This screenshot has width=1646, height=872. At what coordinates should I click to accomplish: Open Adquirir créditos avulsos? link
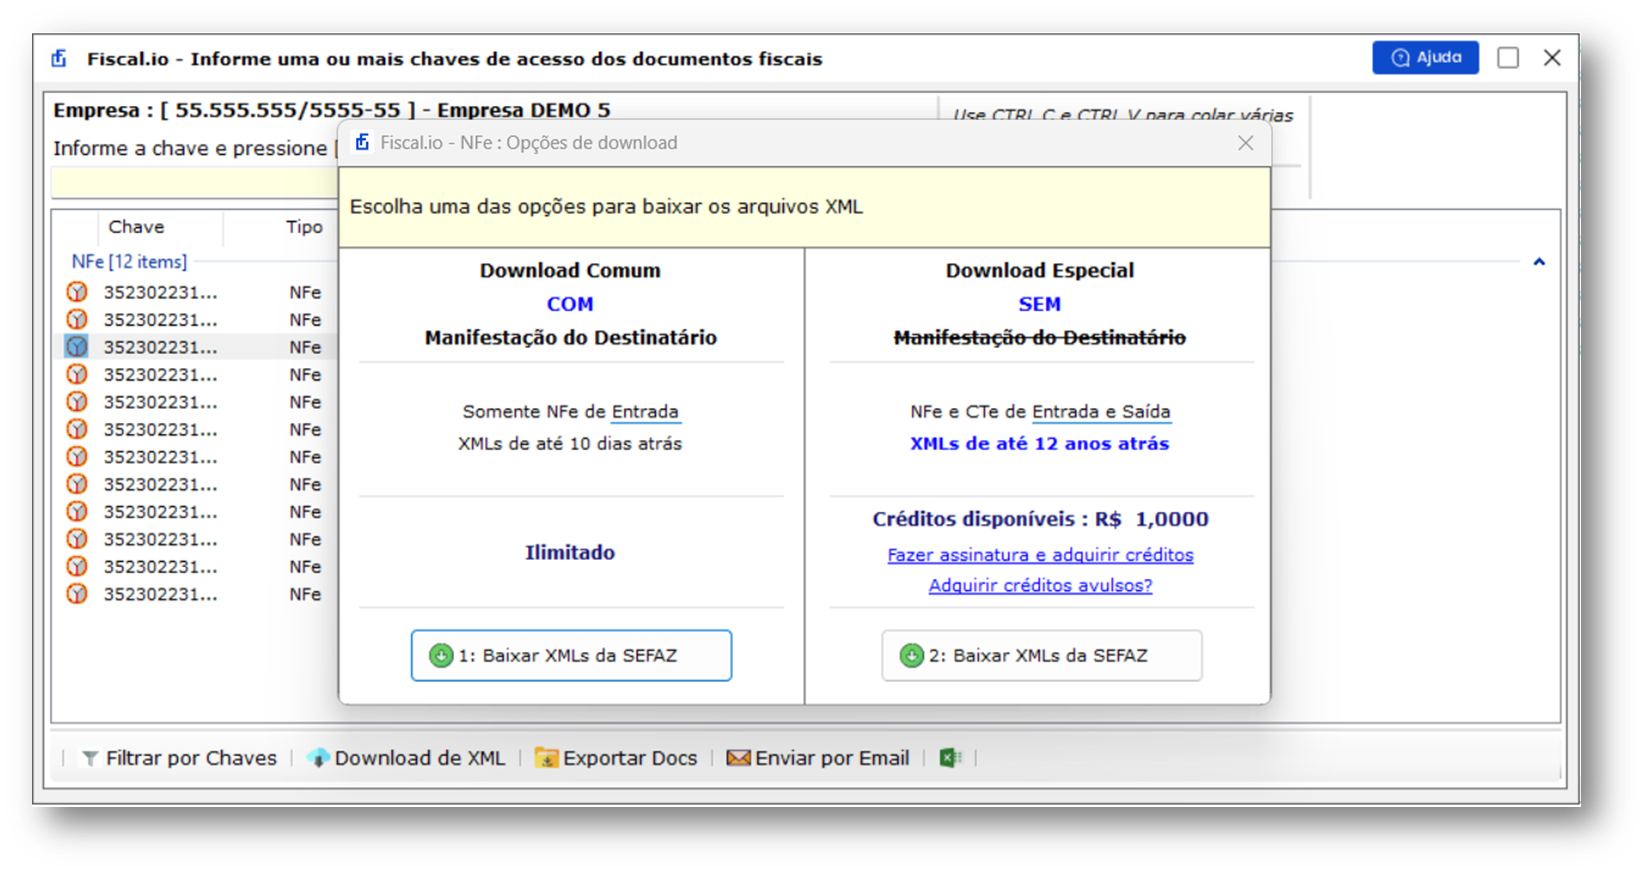1040,586
